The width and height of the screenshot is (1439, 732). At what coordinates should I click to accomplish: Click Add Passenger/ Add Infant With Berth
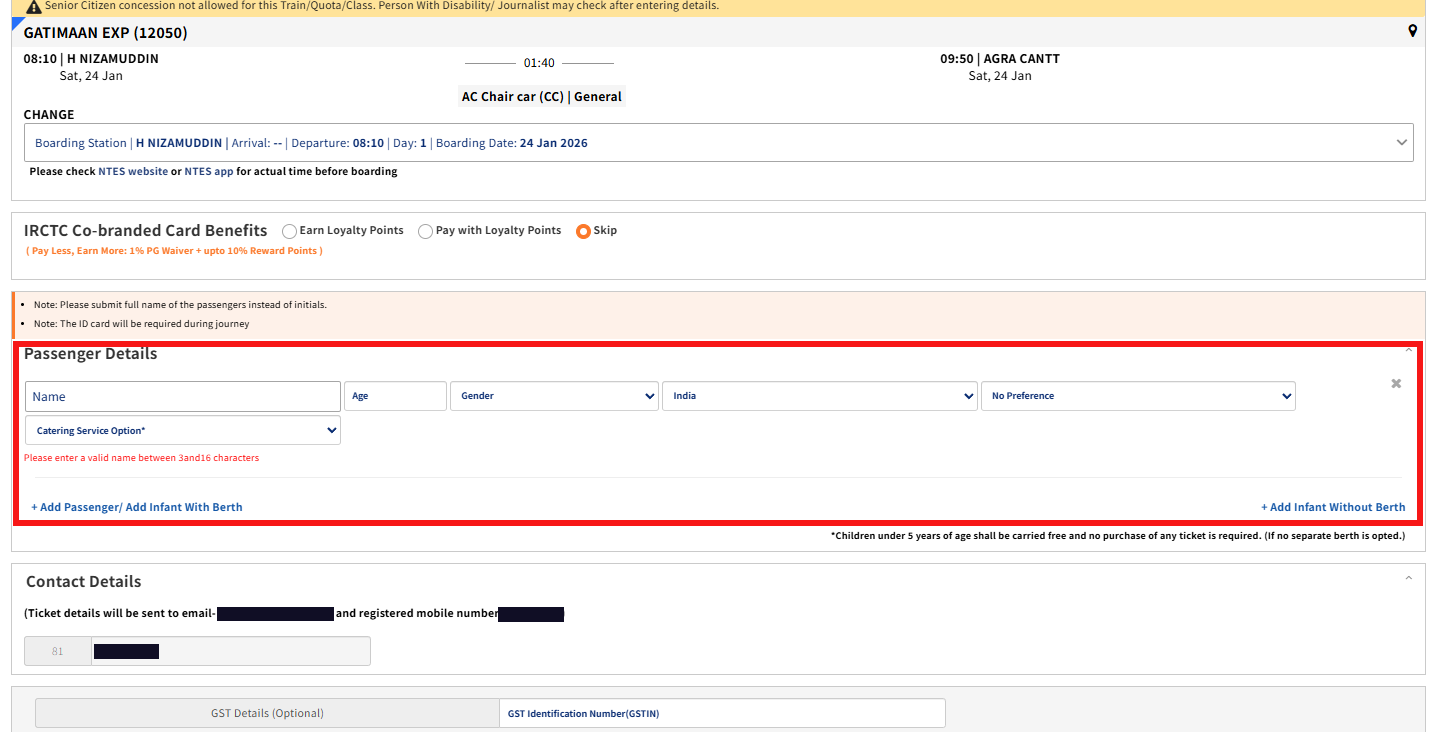point(137,507)
